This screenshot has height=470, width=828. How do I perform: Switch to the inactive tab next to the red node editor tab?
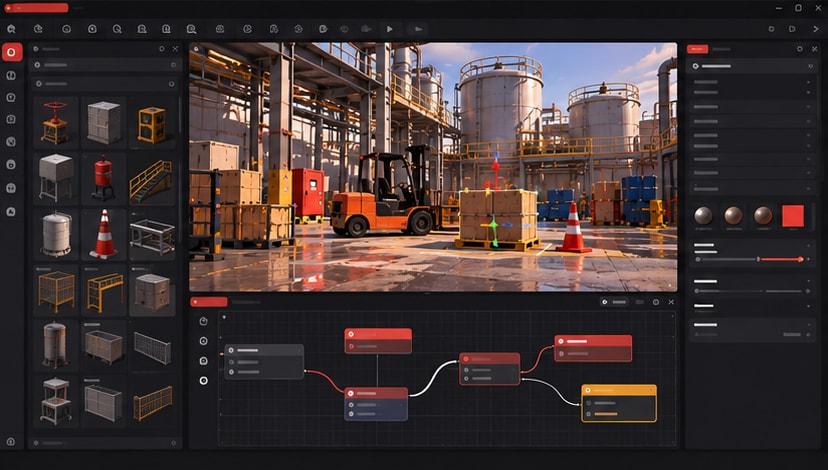[246, 302]
